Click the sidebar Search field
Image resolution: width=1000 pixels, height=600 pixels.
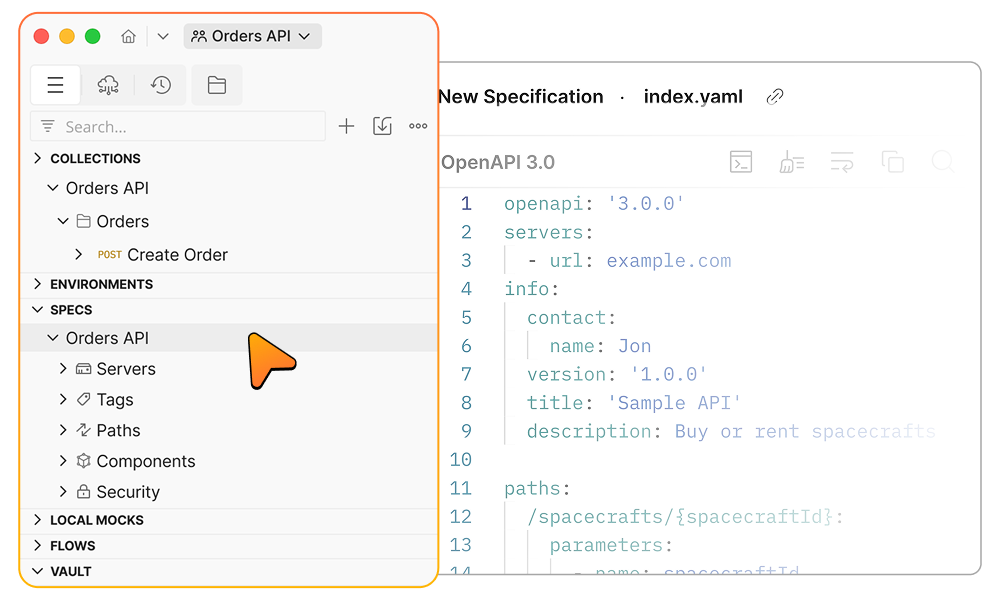click(180, 126)
